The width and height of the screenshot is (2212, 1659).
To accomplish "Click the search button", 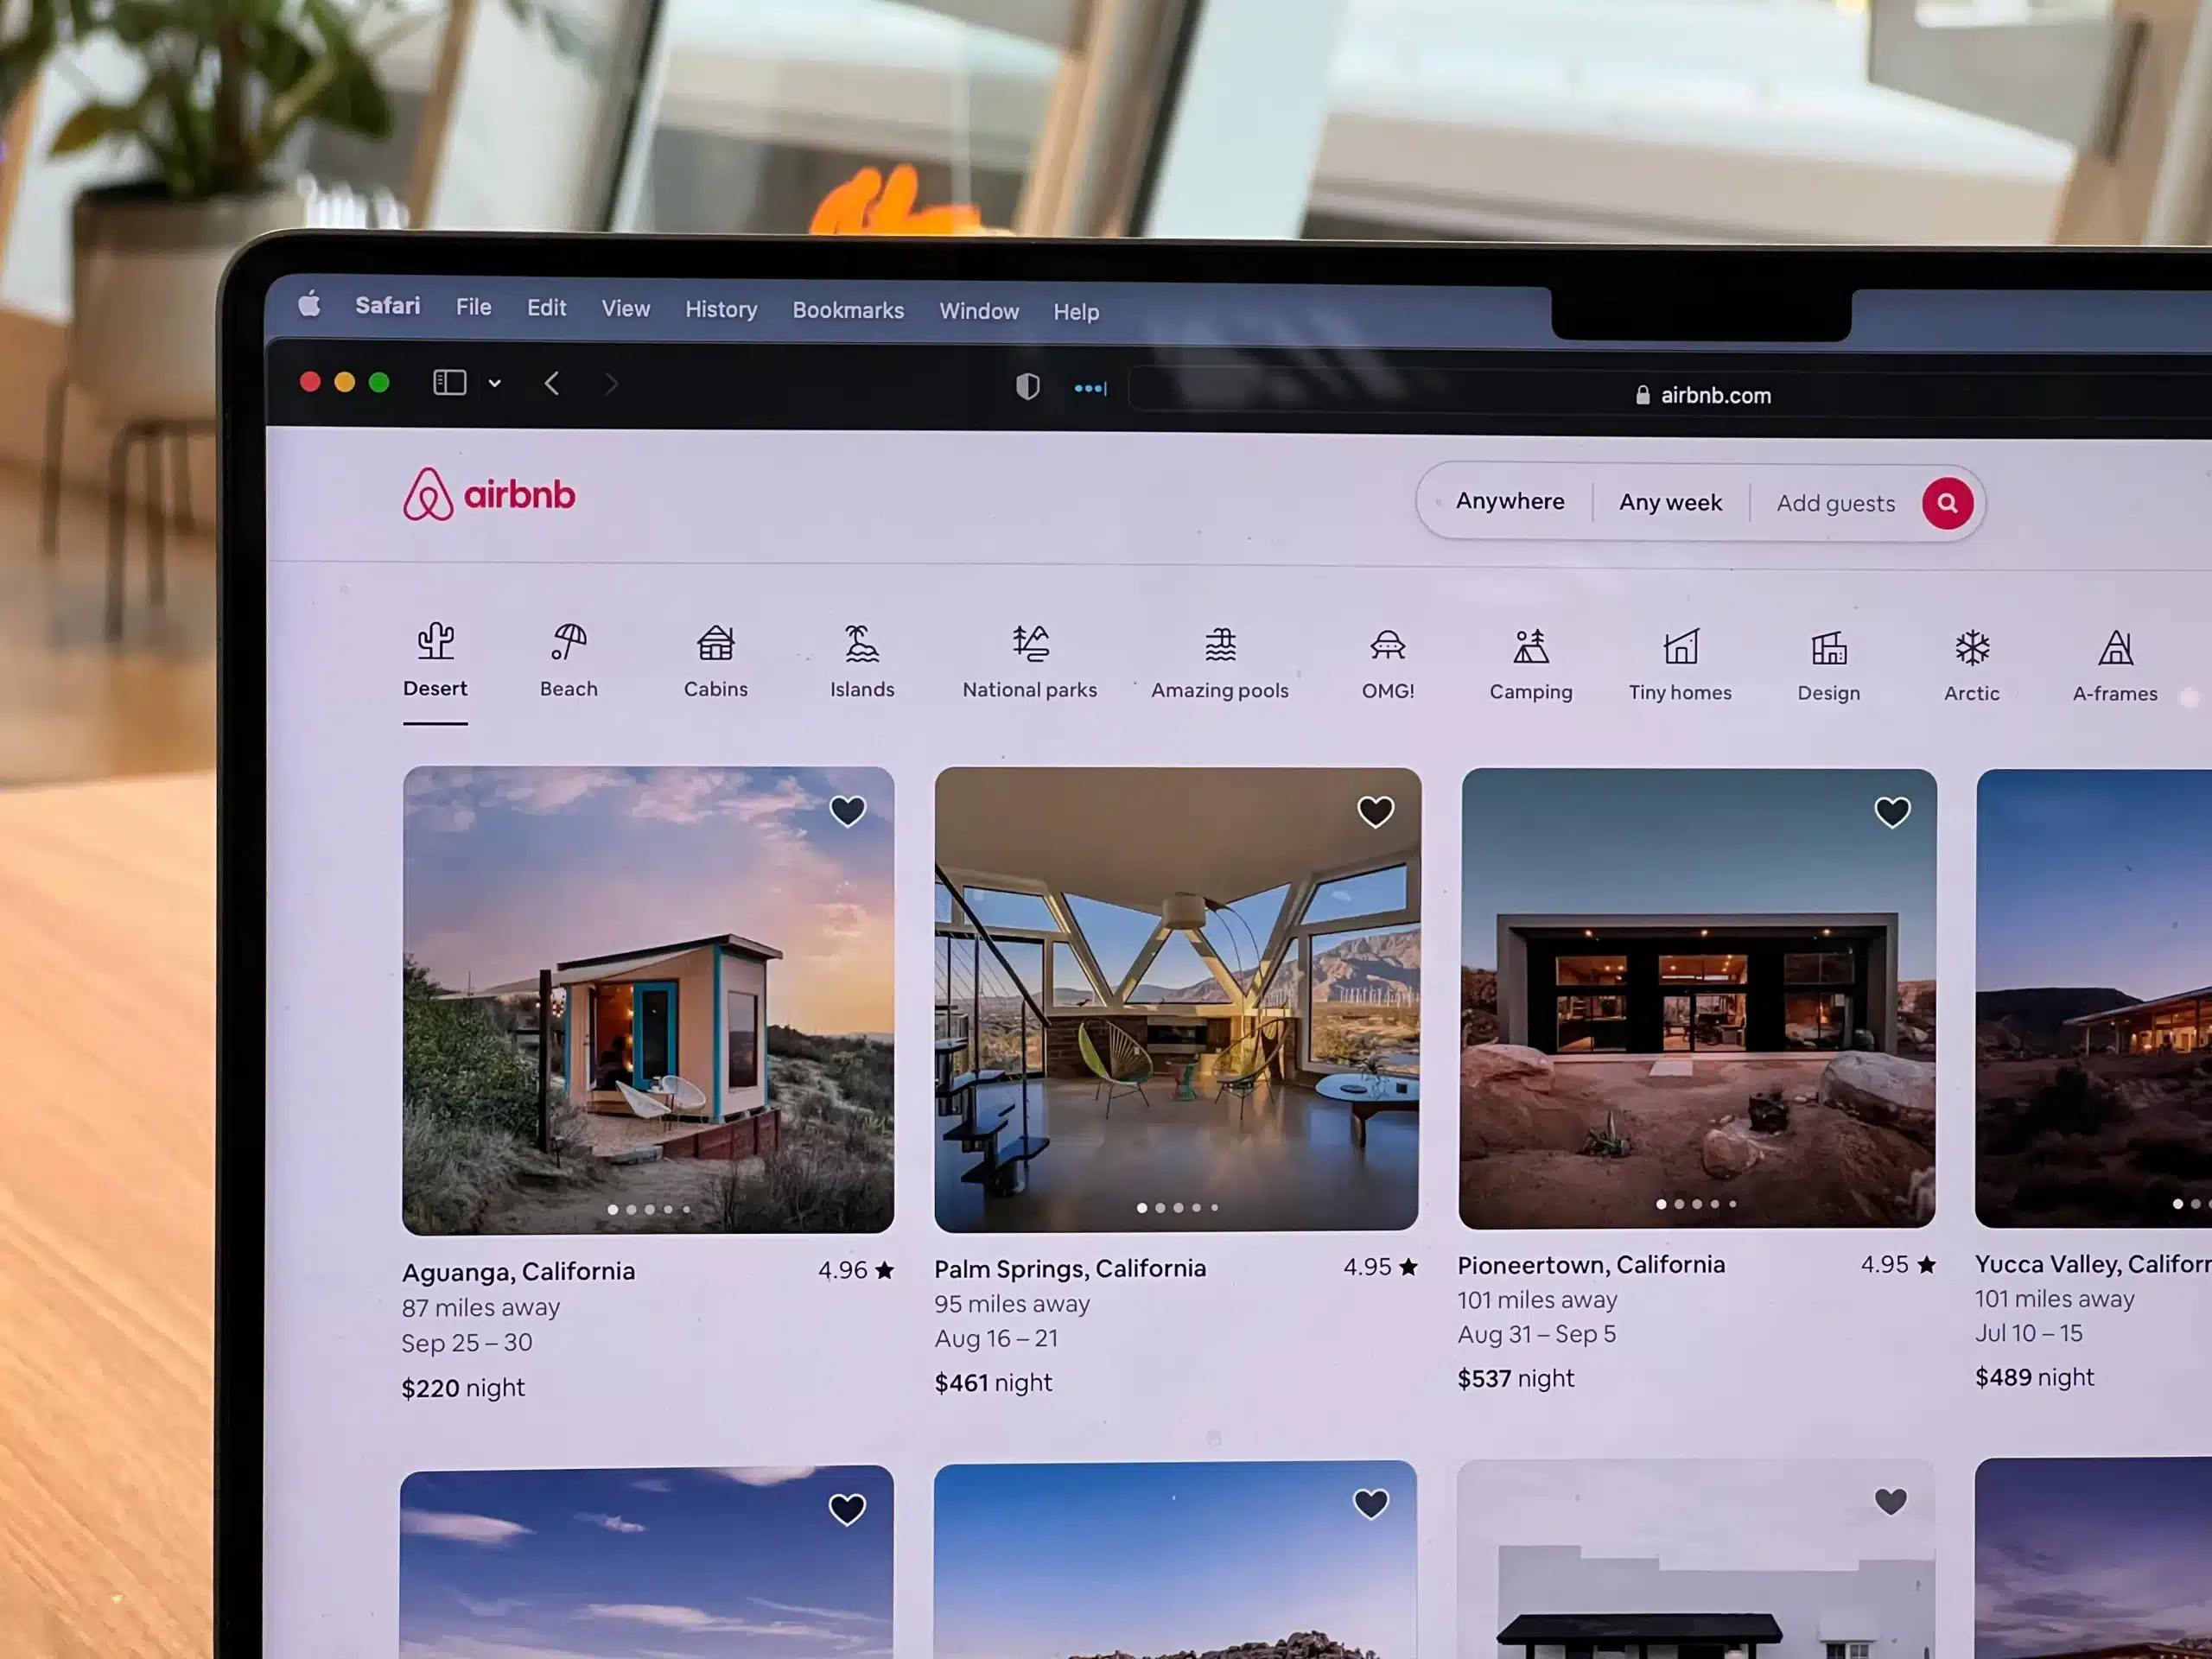I will point(1948,504).
